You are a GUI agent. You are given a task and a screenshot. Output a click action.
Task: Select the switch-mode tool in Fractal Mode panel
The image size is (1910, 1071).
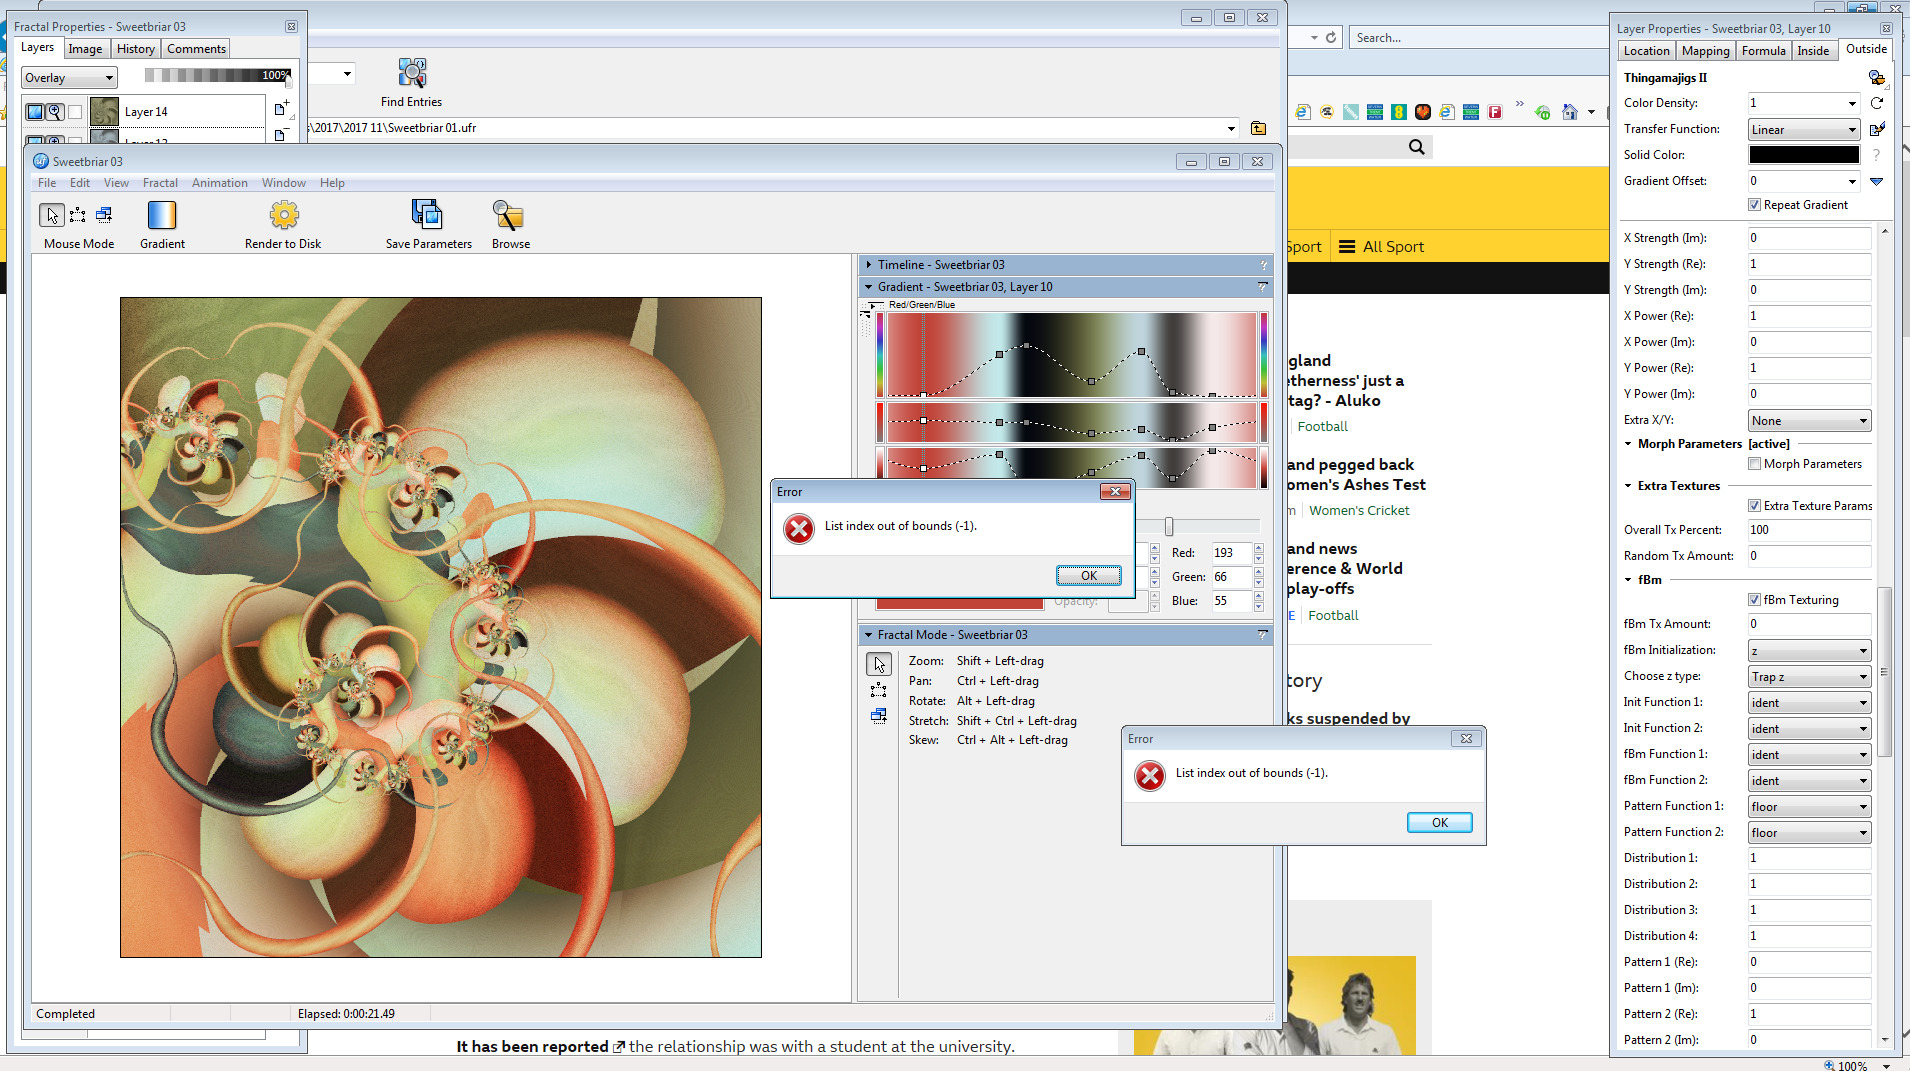click(879, 715)
